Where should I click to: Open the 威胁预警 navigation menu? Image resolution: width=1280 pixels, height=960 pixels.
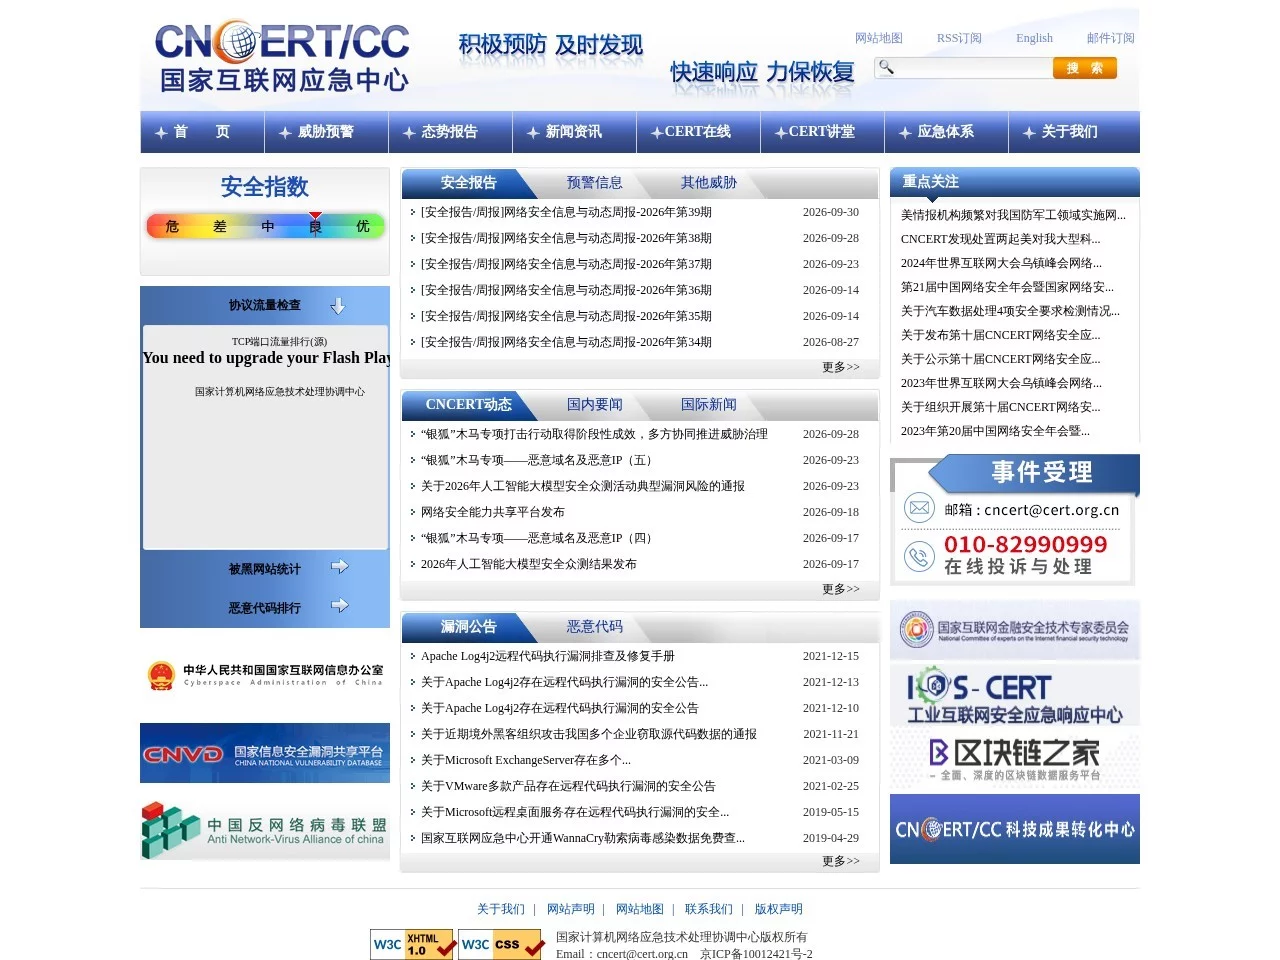(326, 132)
